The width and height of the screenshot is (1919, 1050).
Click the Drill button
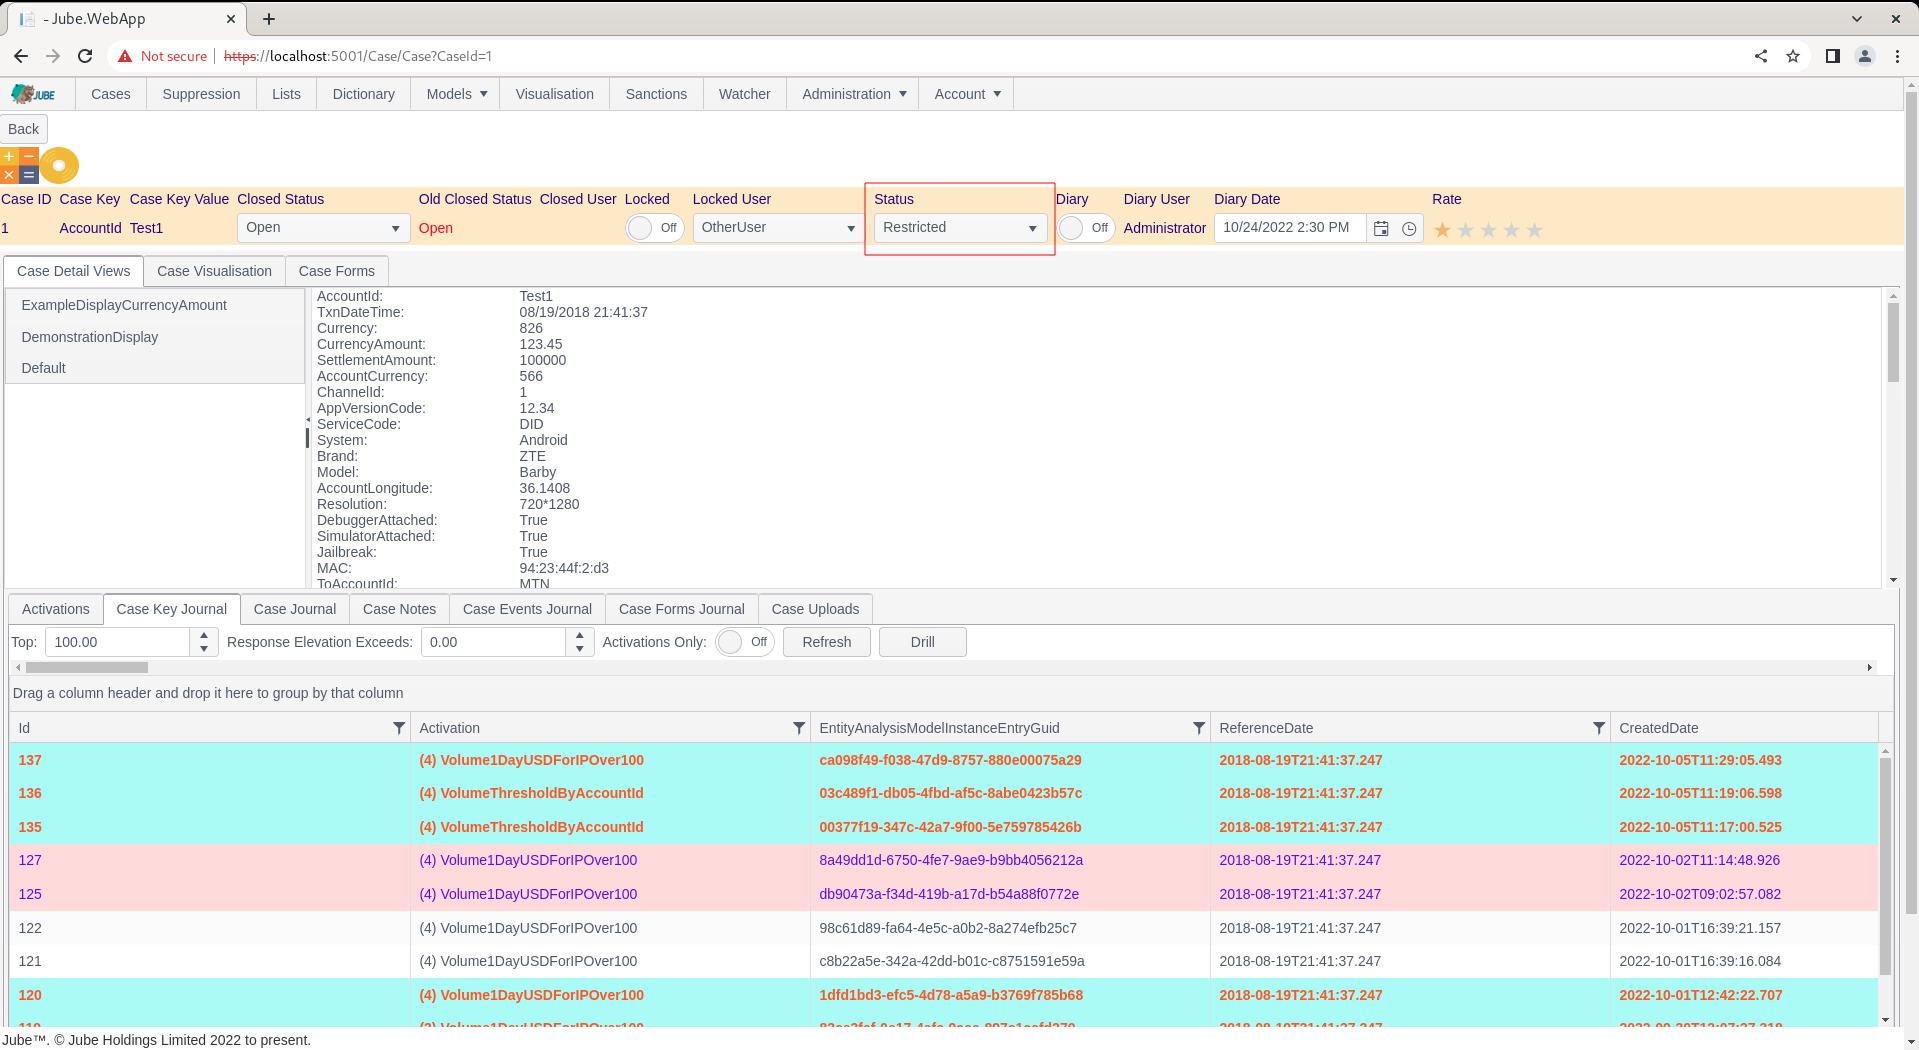(x=922, y=642)
